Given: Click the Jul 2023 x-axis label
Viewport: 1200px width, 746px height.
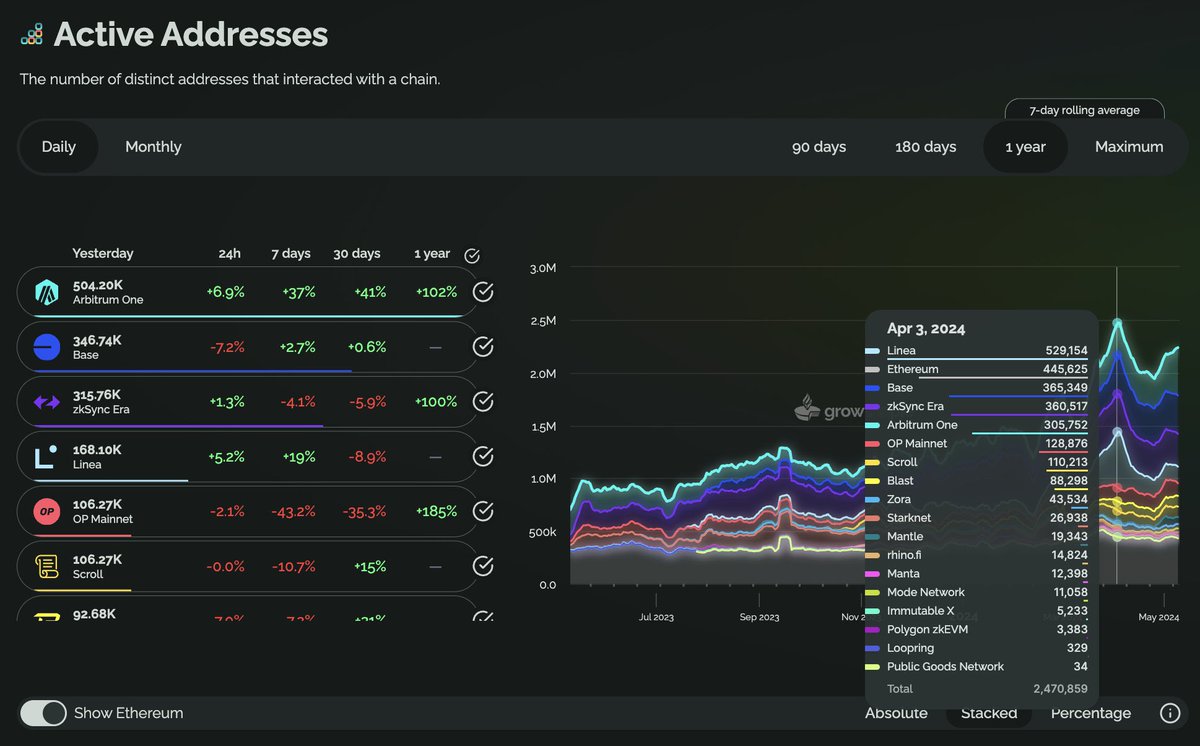Looking at the screenshot, I should [x=655, y=617].
